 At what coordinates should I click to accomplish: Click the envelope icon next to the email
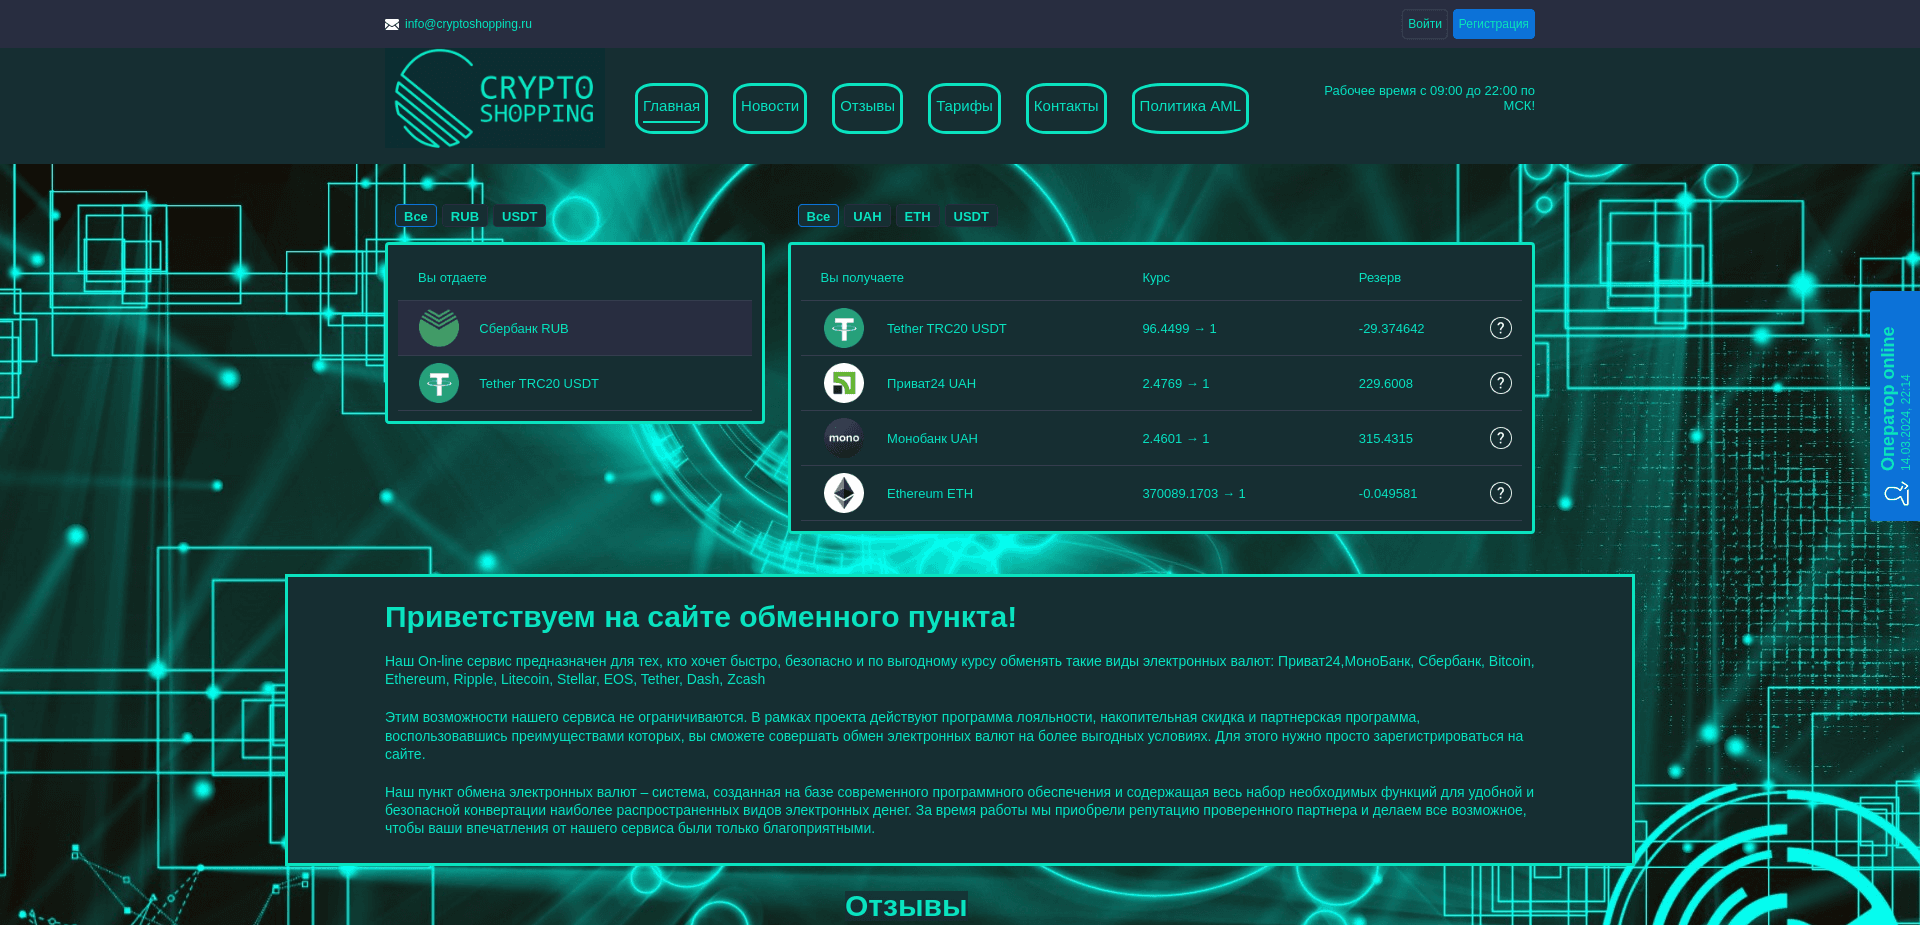tap(391, 23)
